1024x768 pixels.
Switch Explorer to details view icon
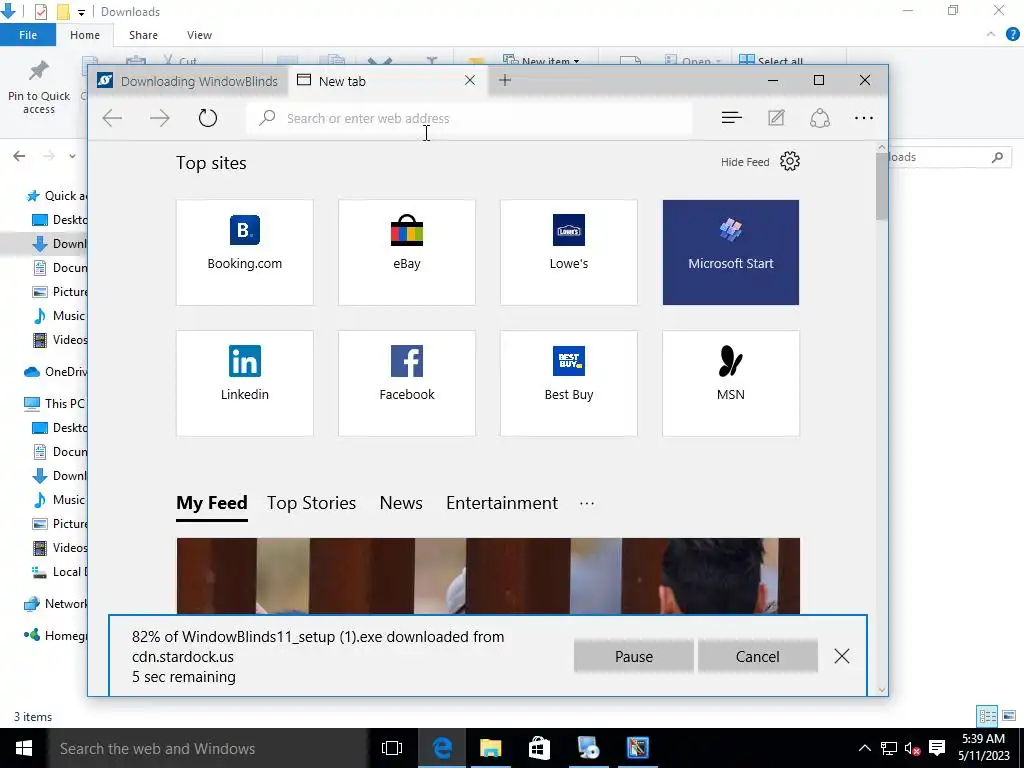pyautogui.click(x=987, y=716)
